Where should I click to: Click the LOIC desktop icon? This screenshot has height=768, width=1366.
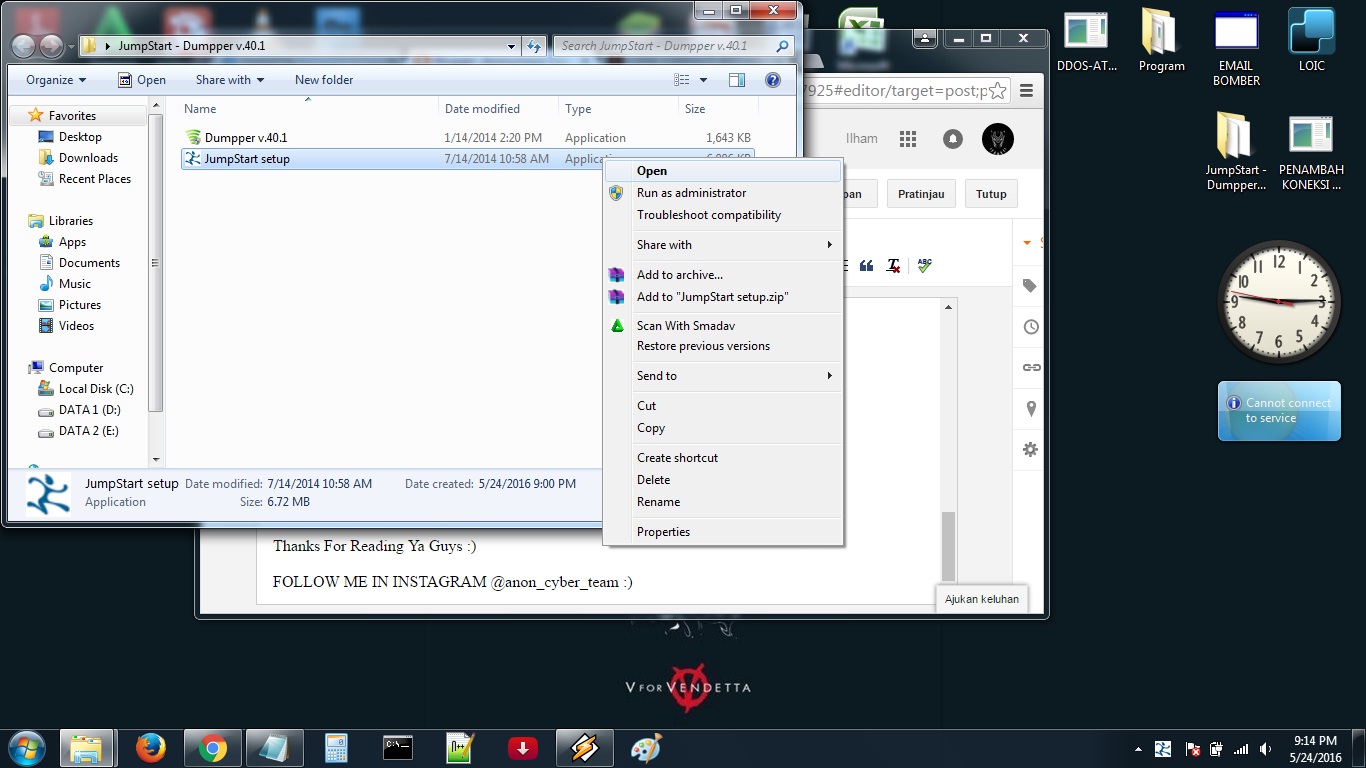tap(1312, 40)
